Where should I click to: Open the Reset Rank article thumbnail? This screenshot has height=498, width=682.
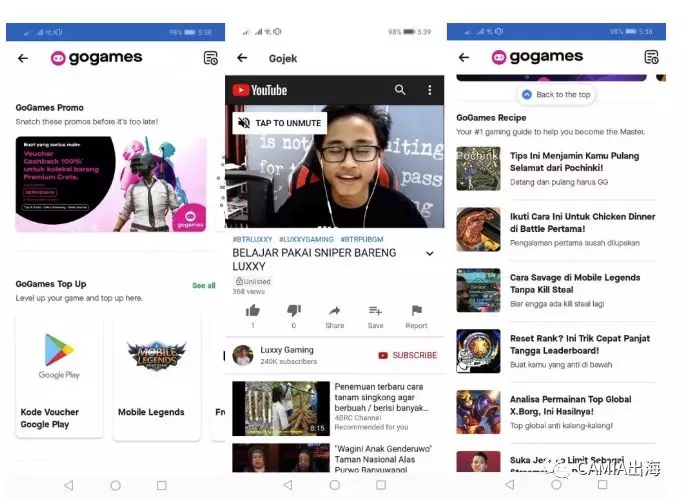click(x=478, y=351)
